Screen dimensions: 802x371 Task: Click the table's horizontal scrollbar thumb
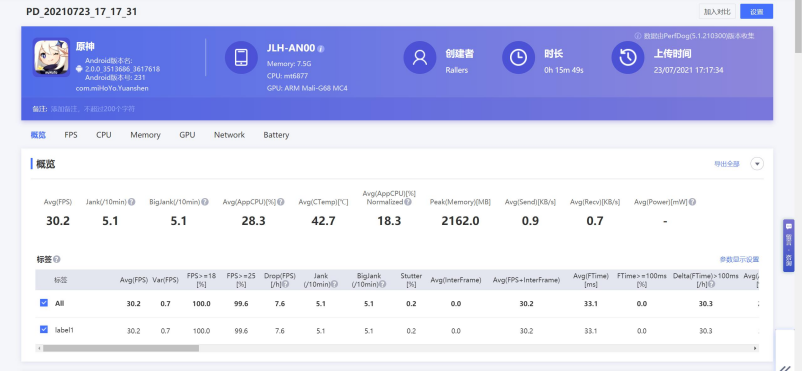pos(121,348)
